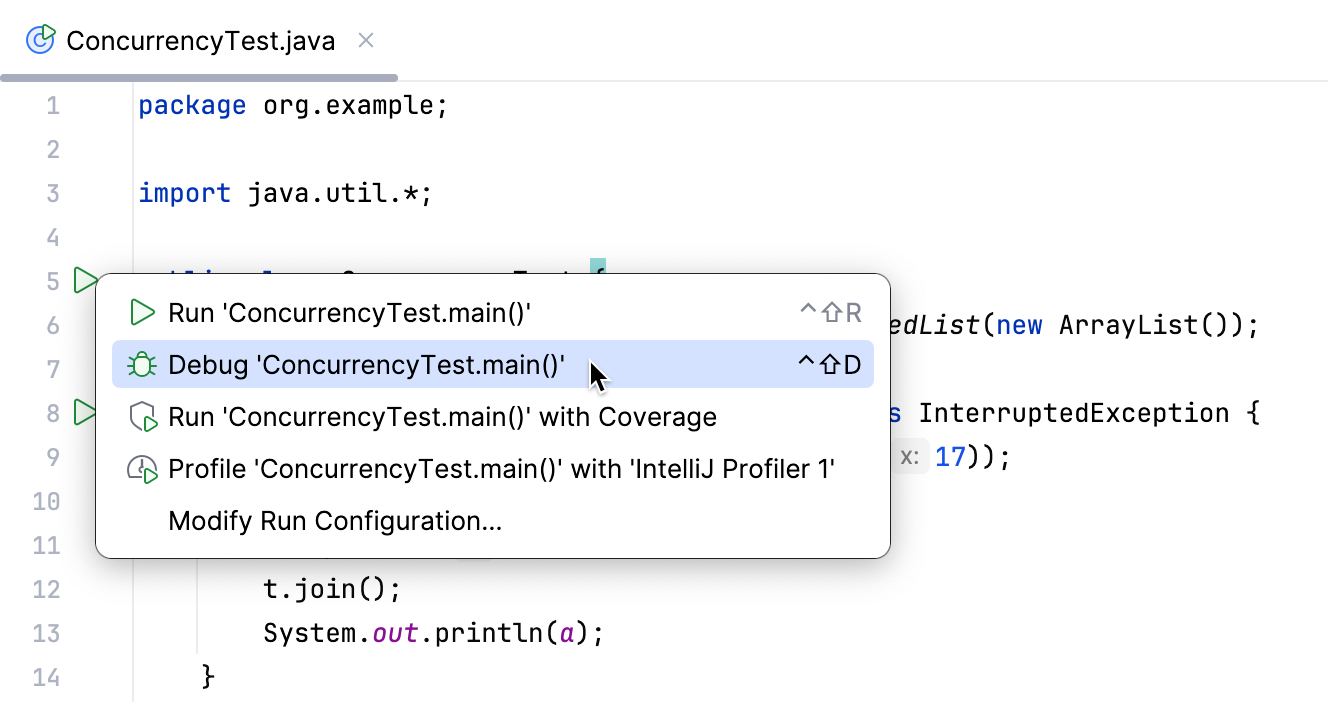Image resolution: width=1328 pixels, height=702 pixels.
Task: Open Modify Run Configuration… option
Action: tap(335, 521)
